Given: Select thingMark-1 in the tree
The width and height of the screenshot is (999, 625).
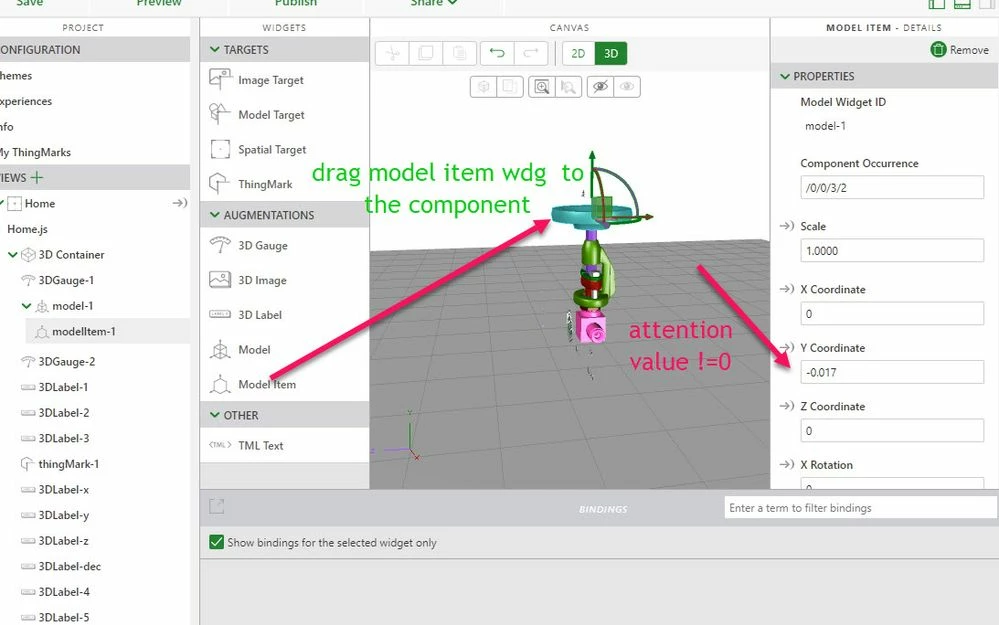Looking at the screenshot, I should (69, 464).
